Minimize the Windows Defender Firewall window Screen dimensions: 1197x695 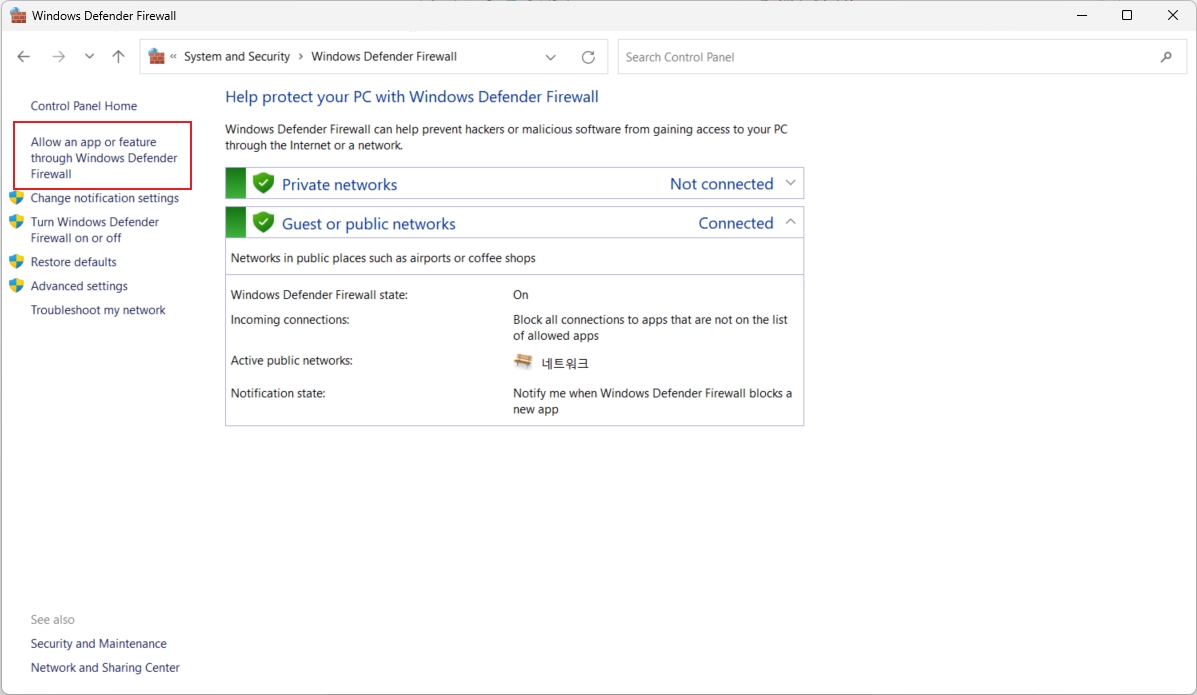coord(1082,15)
